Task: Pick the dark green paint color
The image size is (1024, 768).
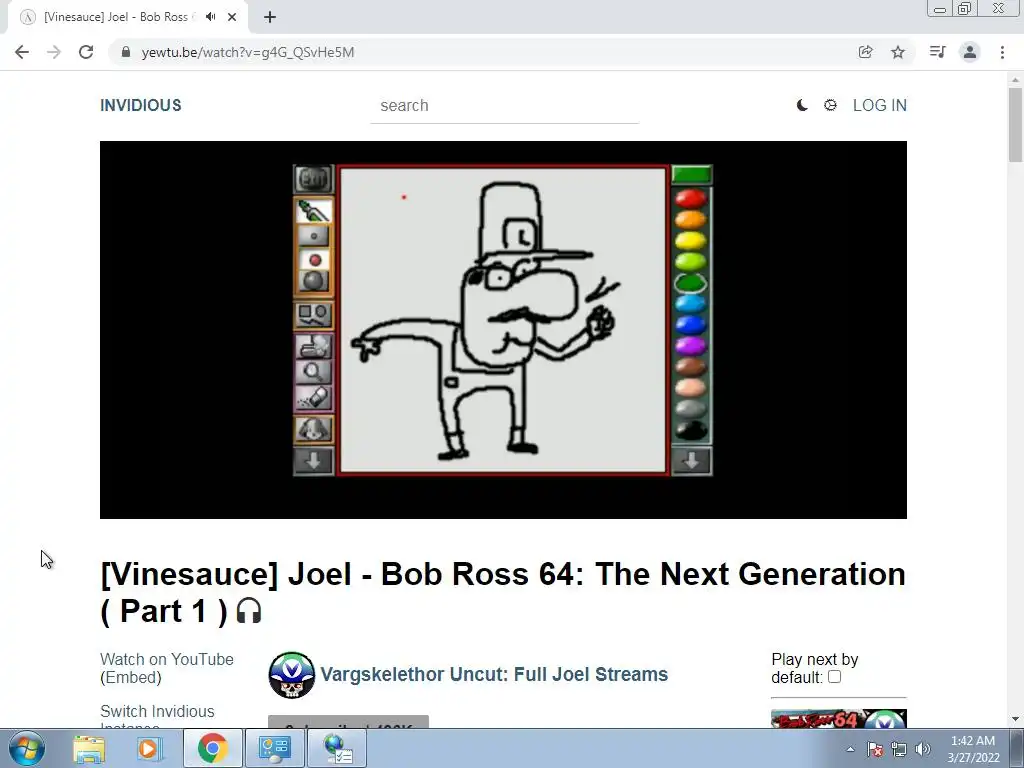Action: coord(690,283)
